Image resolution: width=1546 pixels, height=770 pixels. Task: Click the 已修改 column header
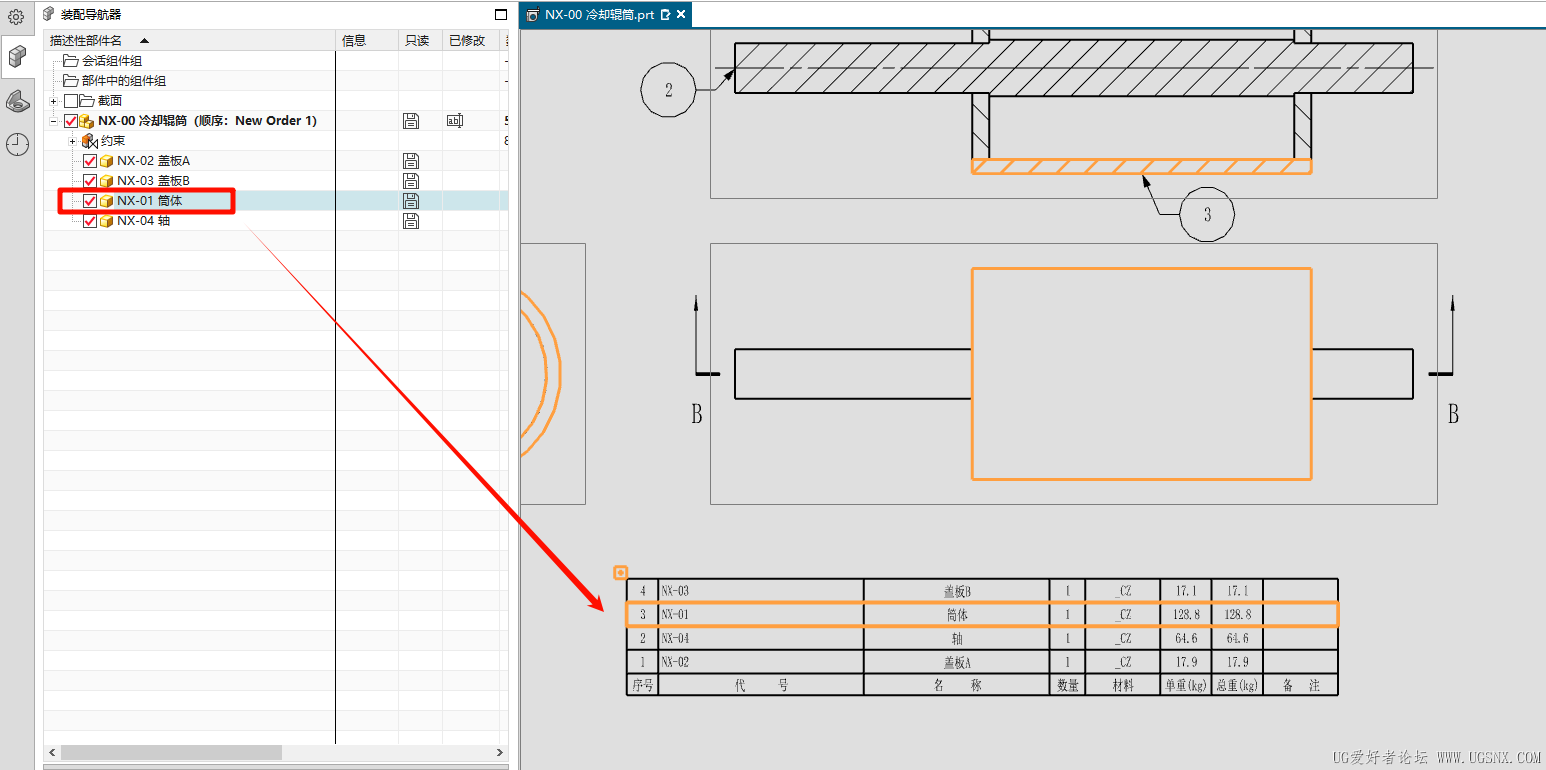pyautogui.click(x=471, y=41)
